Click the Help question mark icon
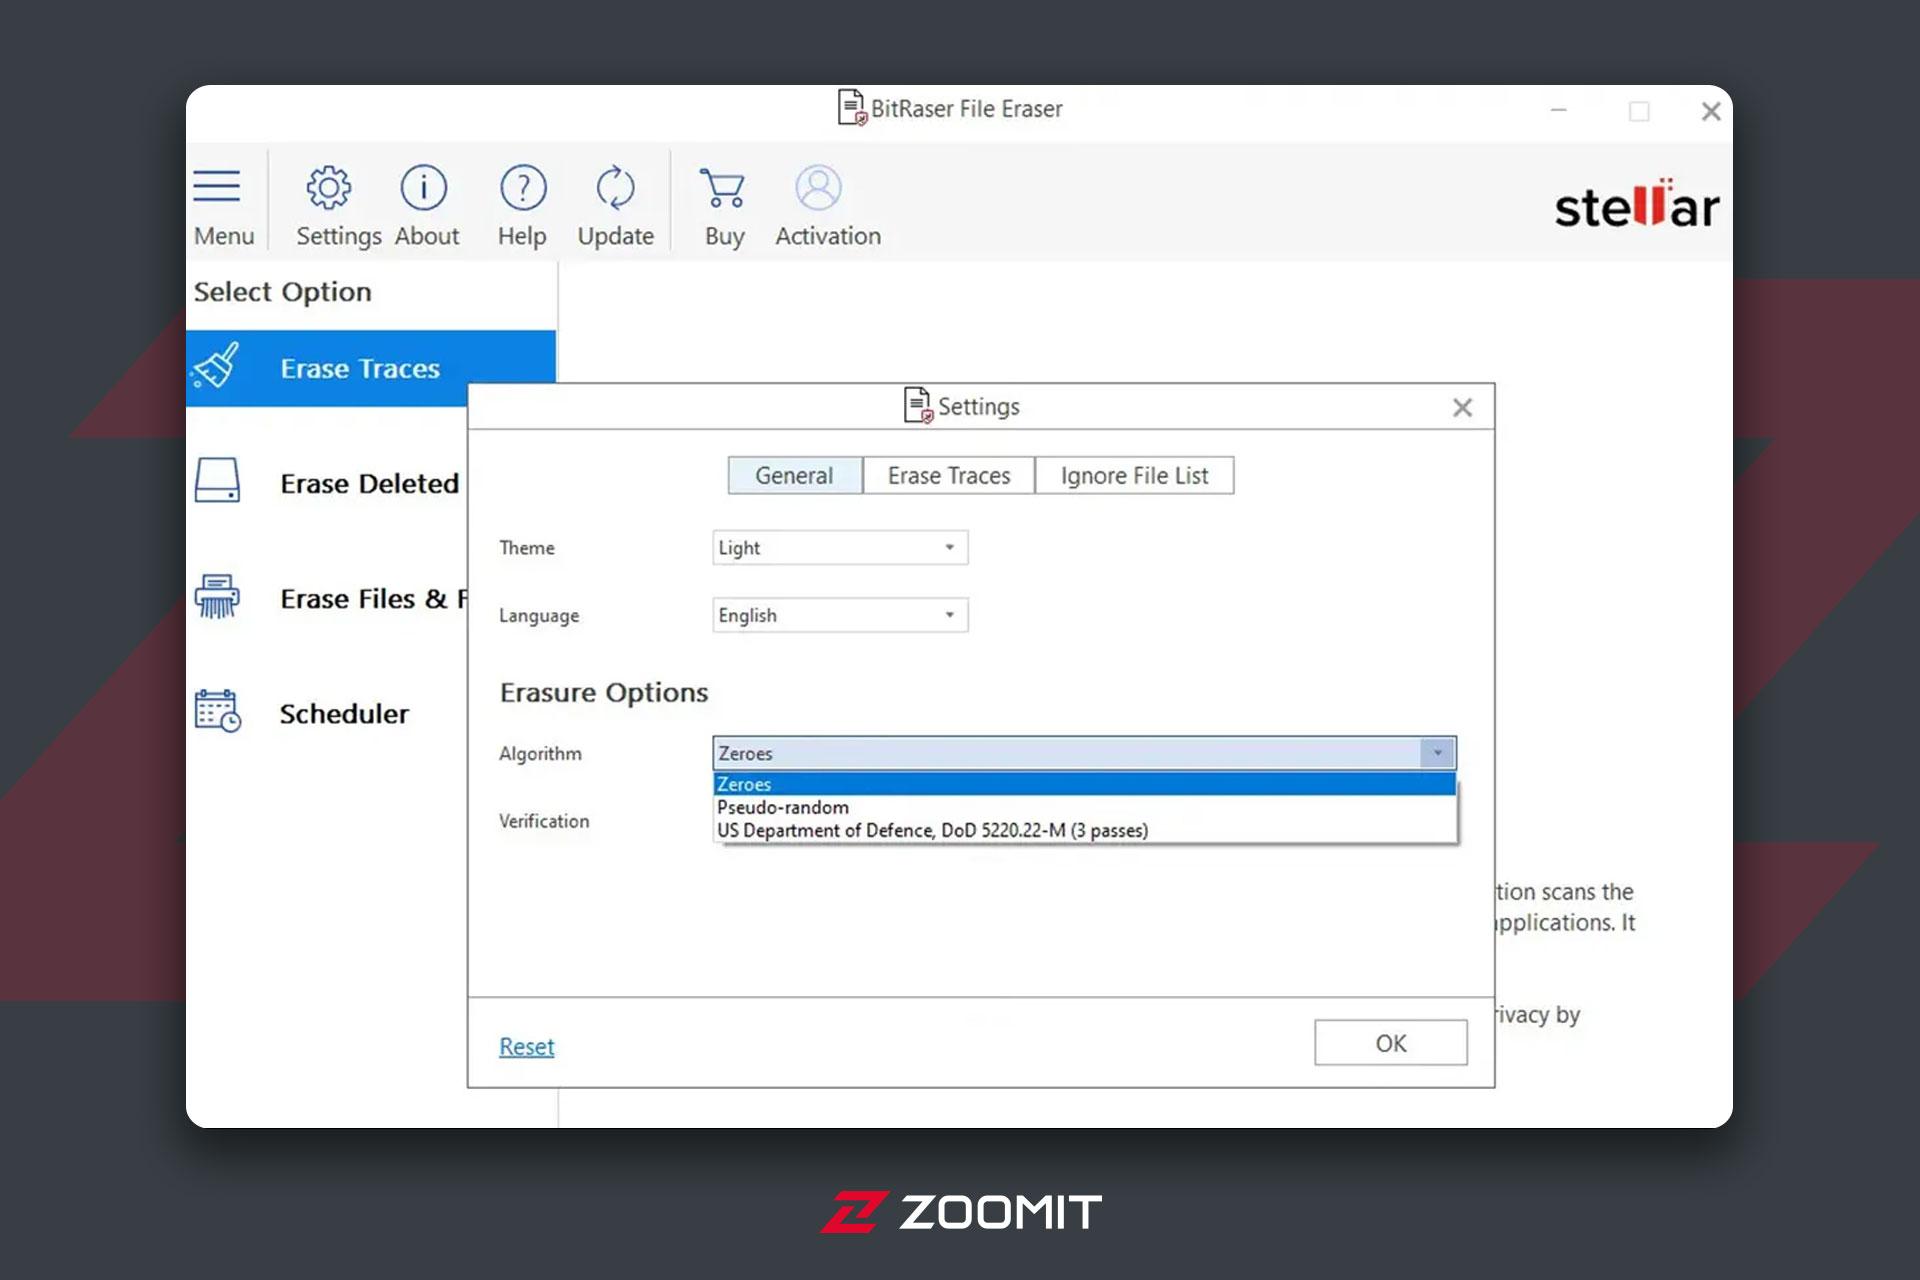 pos(523,187)
